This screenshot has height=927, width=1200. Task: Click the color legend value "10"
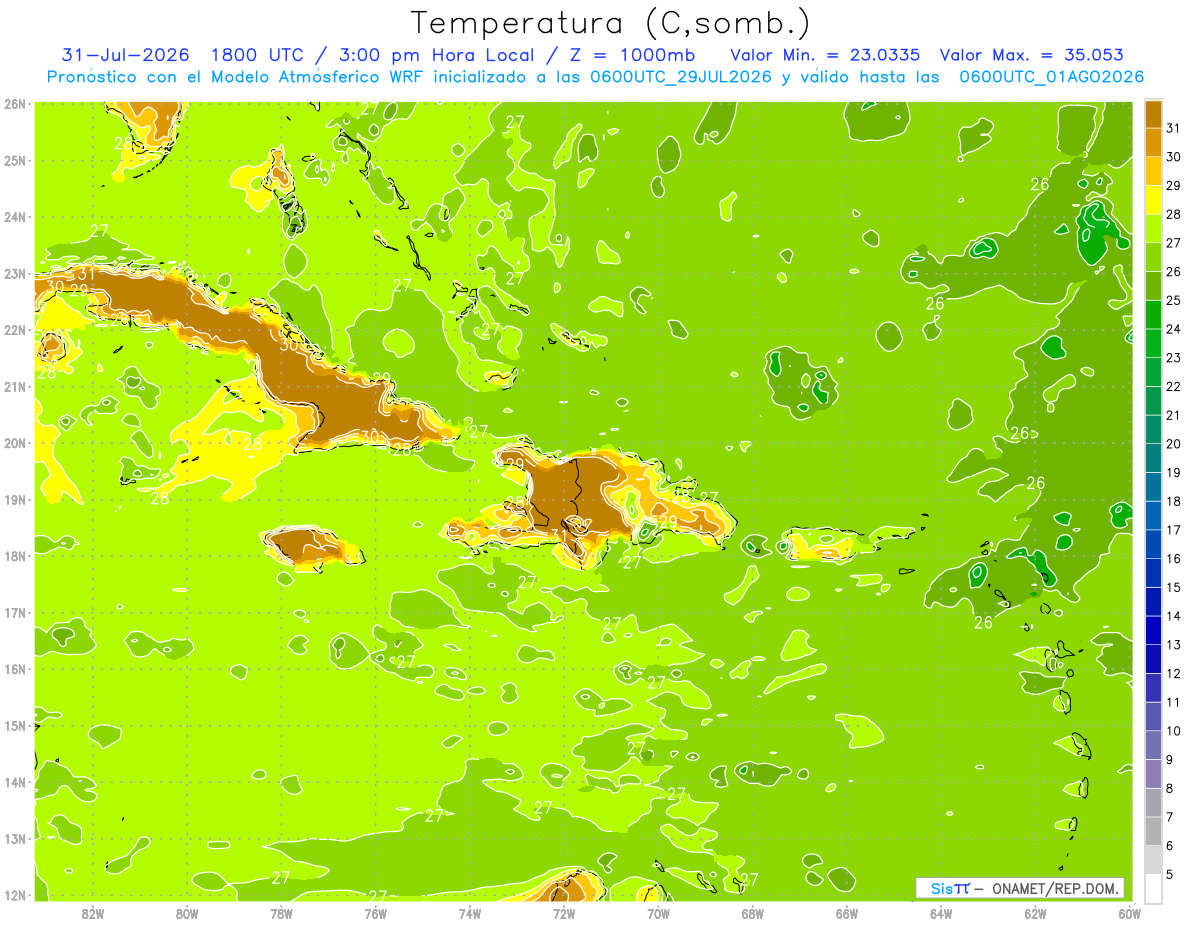[x=1173, y=731]
